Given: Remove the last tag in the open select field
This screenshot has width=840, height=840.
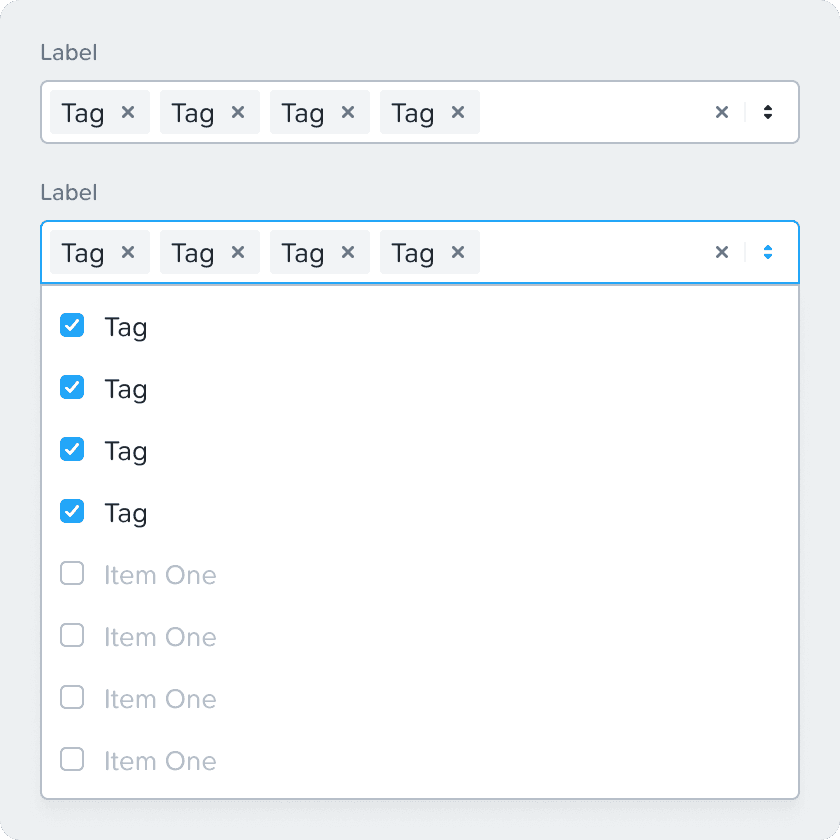Looking at the screenshot, I should pyautogui.click(x=458, y=252).
